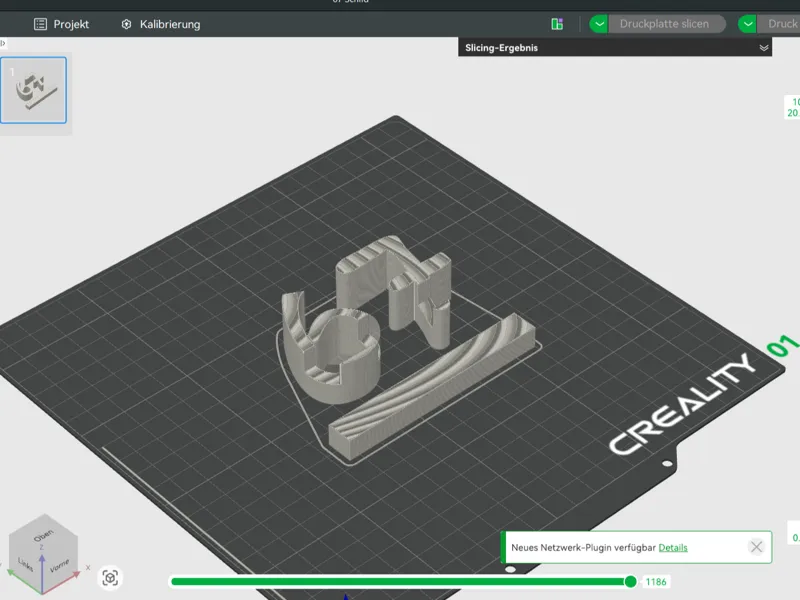Open the Projekt tab
This screenshot has height=600, width=800.
61,24
